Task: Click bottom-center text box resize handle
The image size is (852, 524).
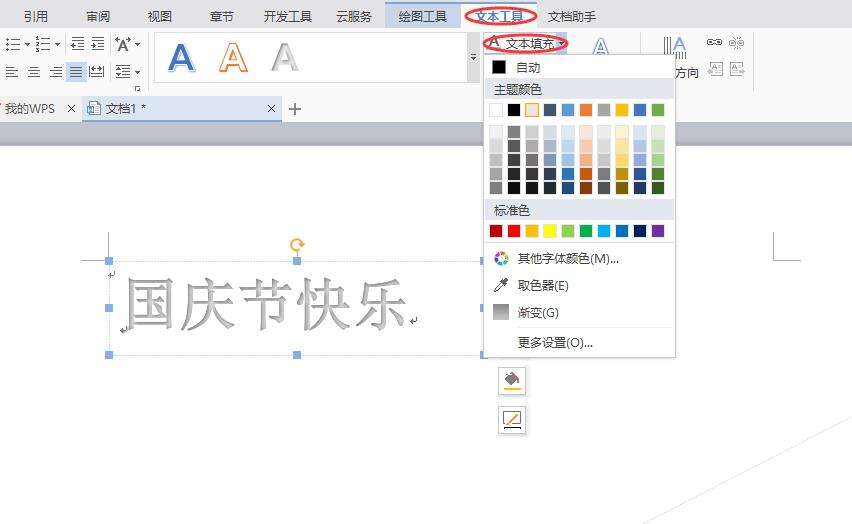Action: pyautogui.click(x=297, y=355)
